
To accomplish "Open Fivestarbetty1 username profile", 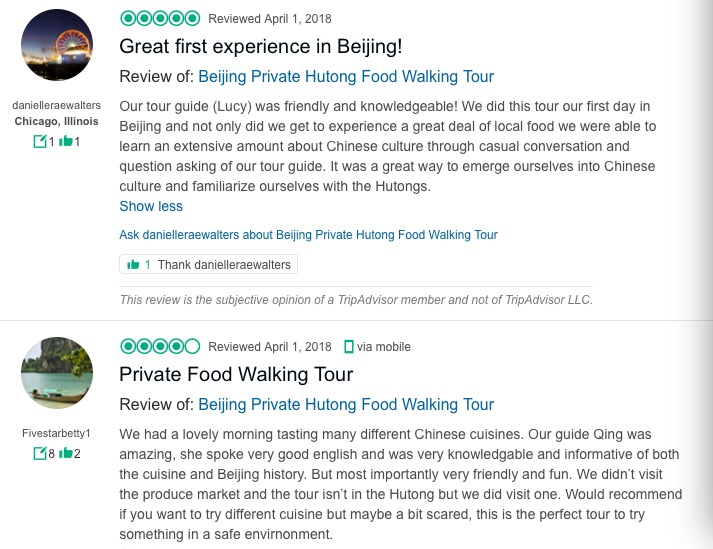I will coord(56,433).
